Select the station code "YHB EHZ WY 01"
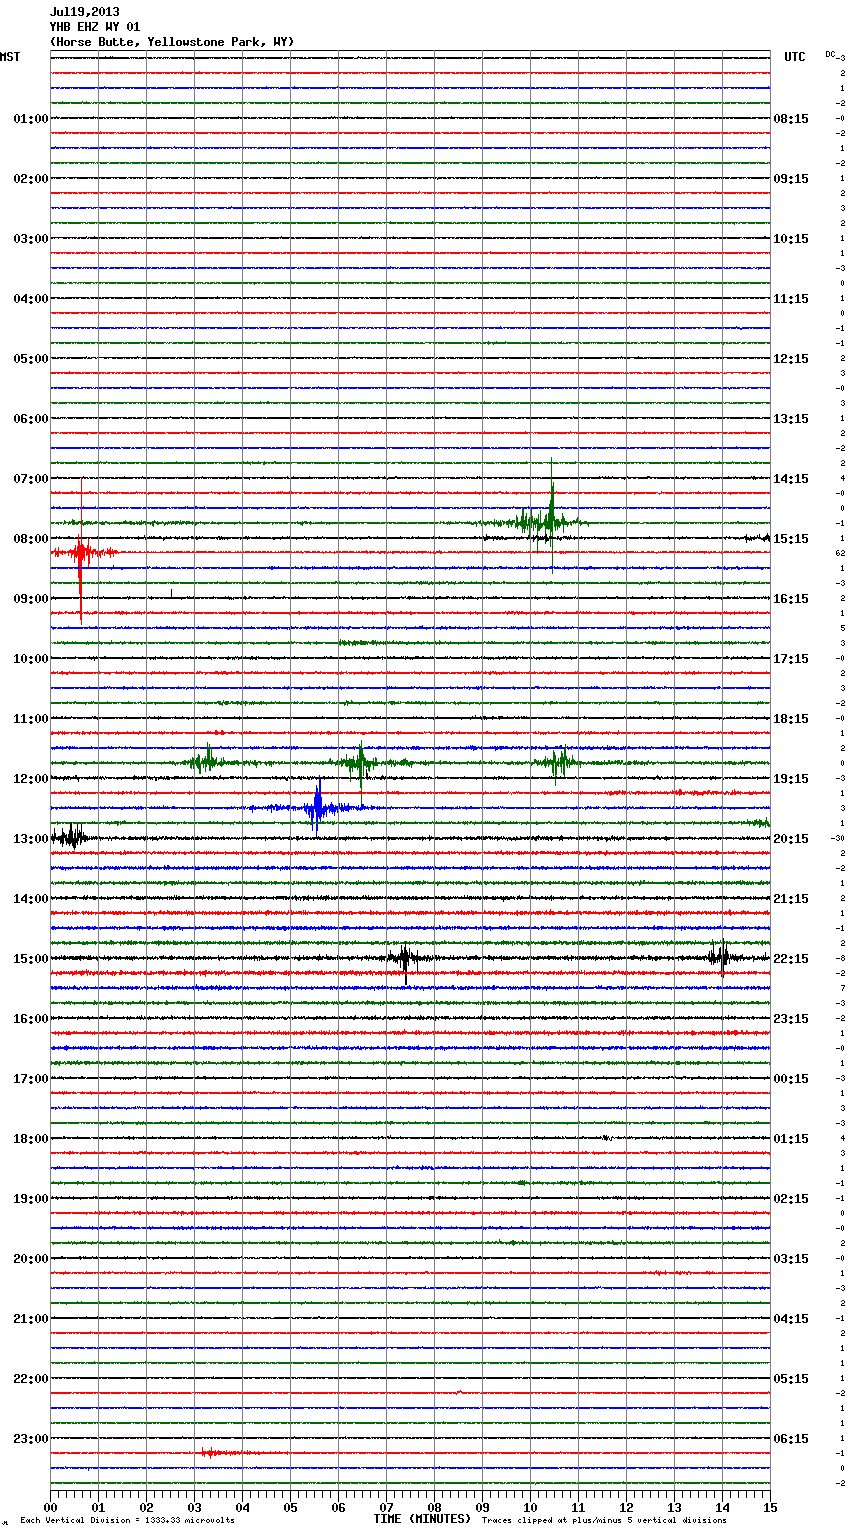Image resolution: width=850 pixels, height=1534 pixels. point(95,27)
